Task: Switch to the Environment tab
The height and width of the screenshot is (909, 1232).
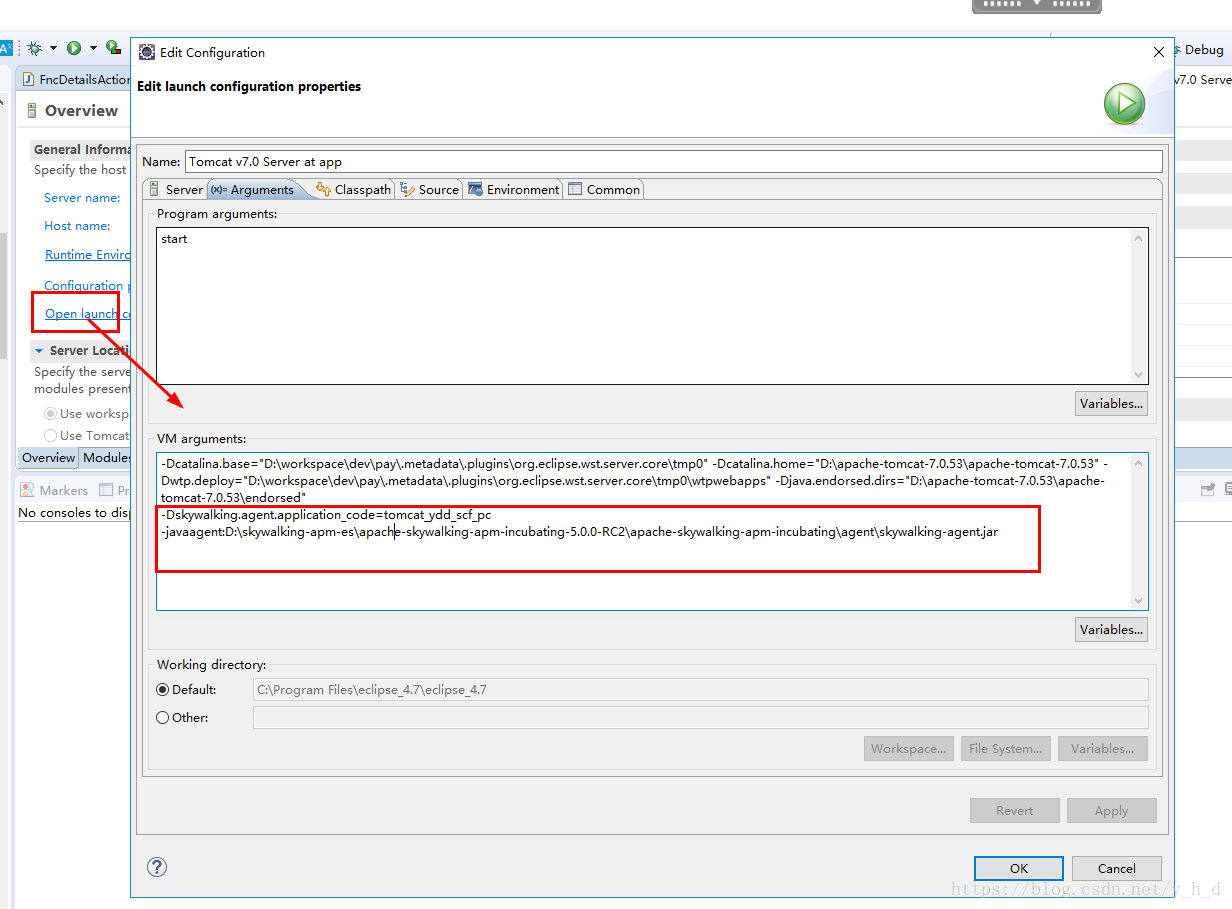Action: pyautogui.click(x=513, y=189)
